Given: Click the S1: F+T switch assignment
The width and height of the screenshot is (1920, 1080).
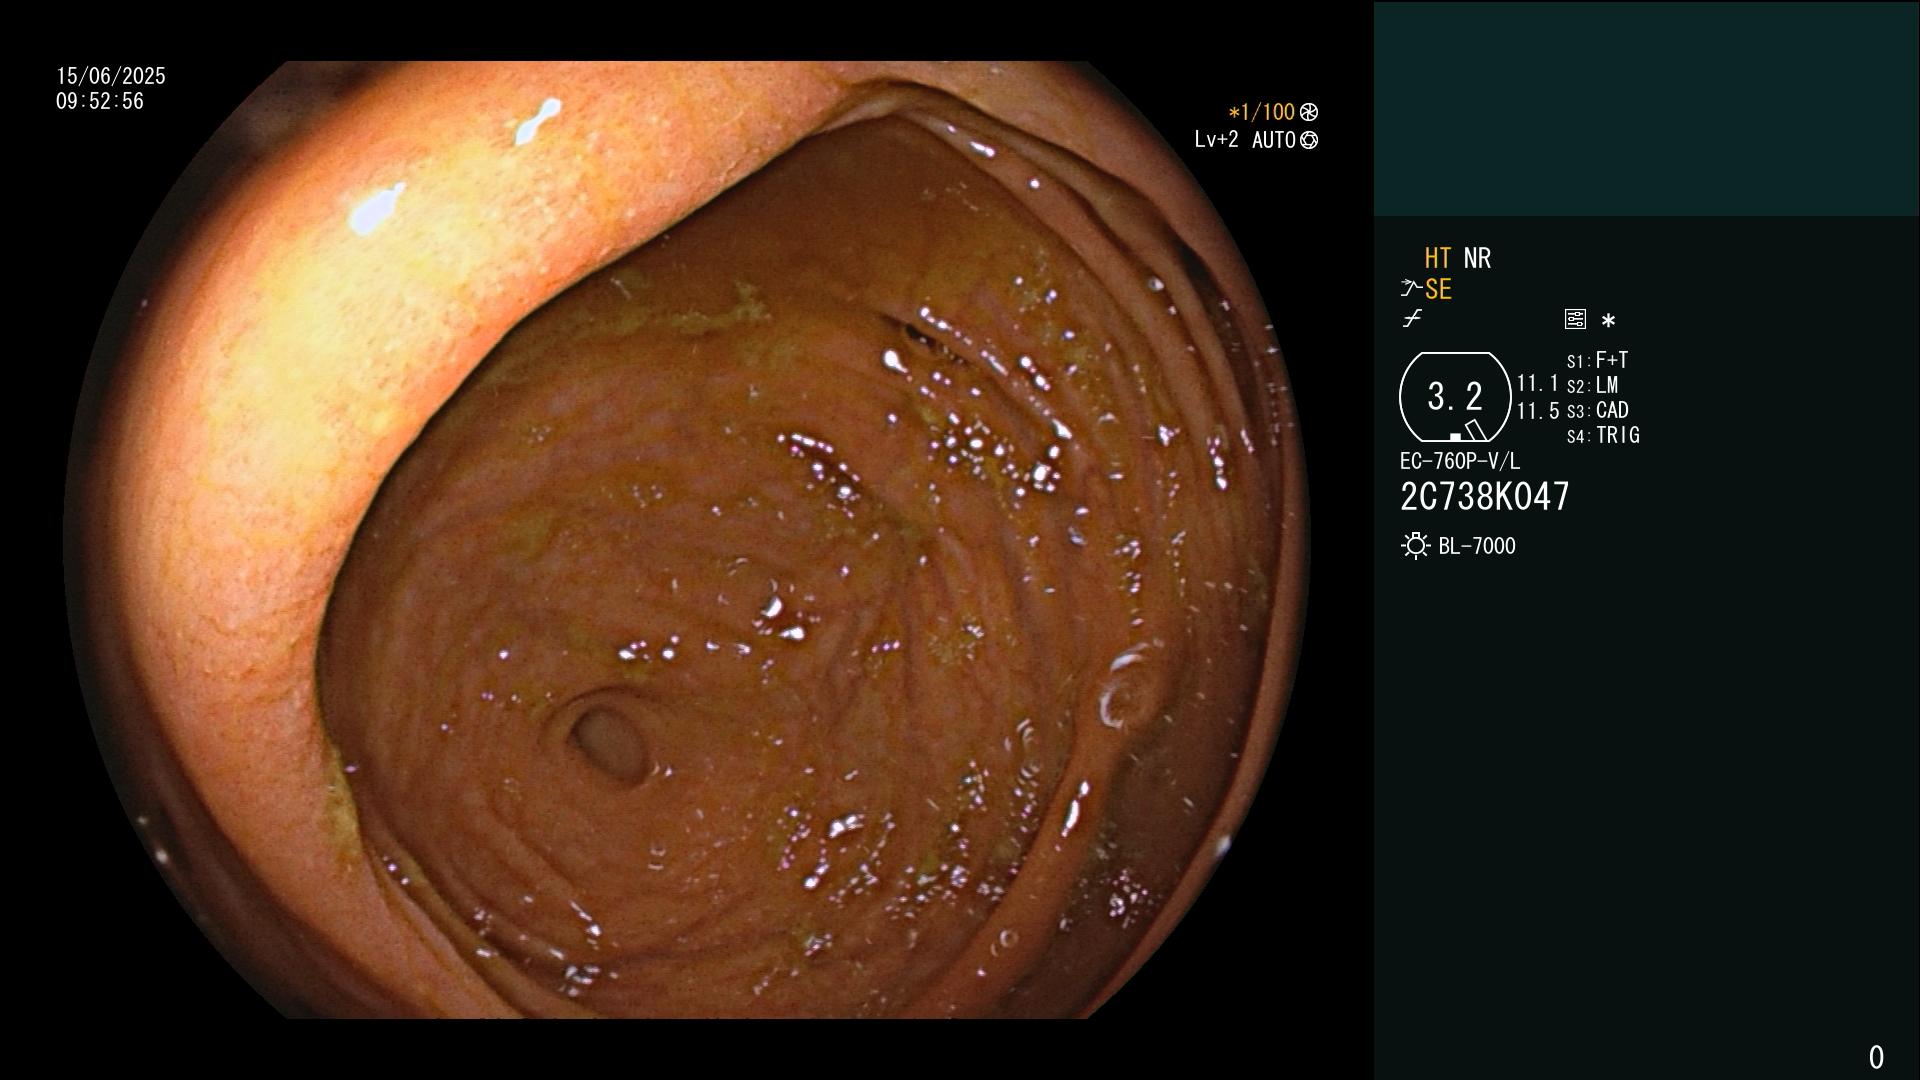Looking at the screenshot, I should coord(1598,360).
